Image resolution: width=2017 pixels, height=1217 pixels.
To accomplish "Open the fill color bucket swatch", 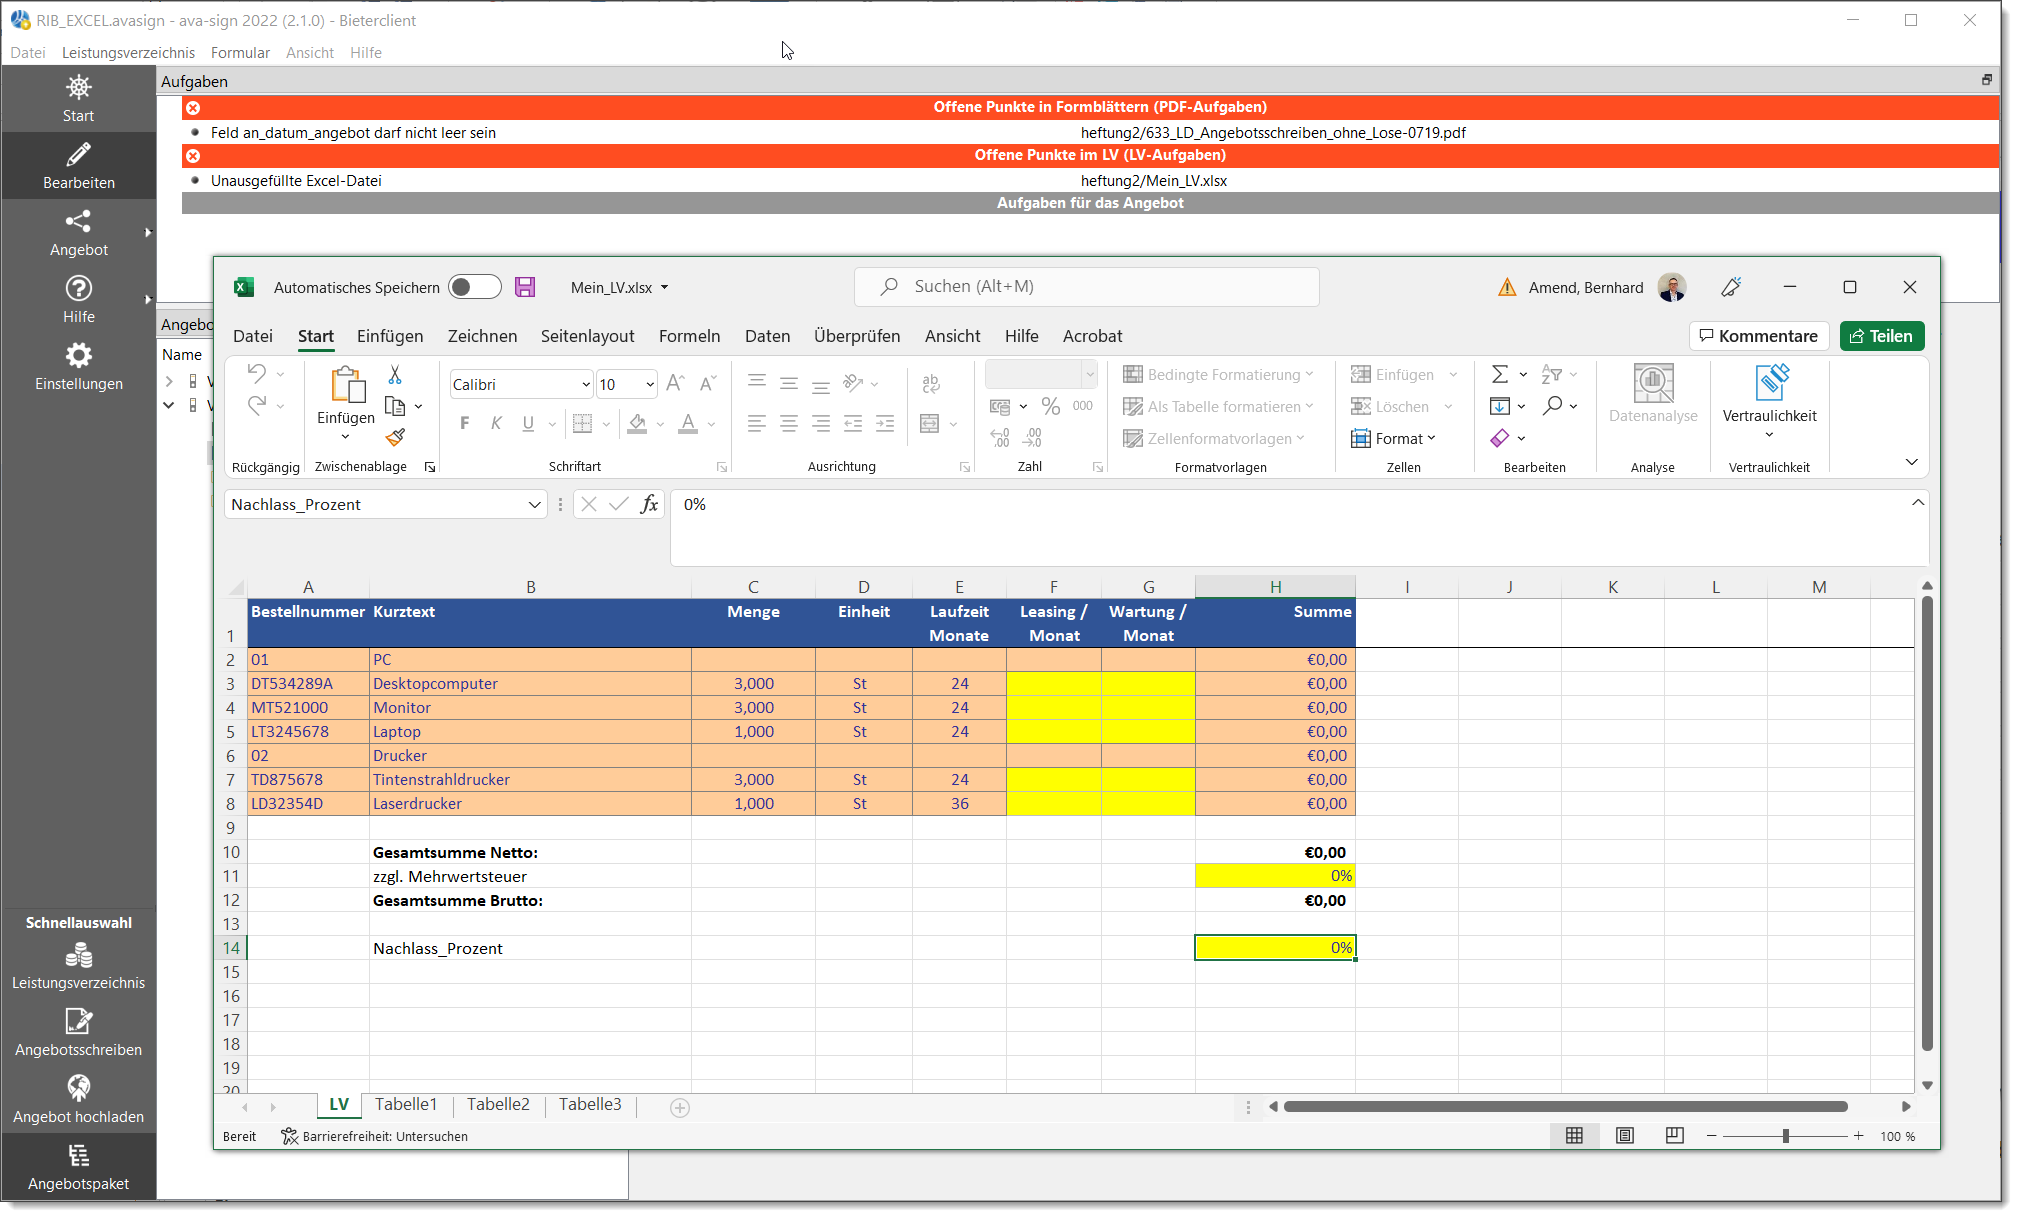I will [637, 424].
